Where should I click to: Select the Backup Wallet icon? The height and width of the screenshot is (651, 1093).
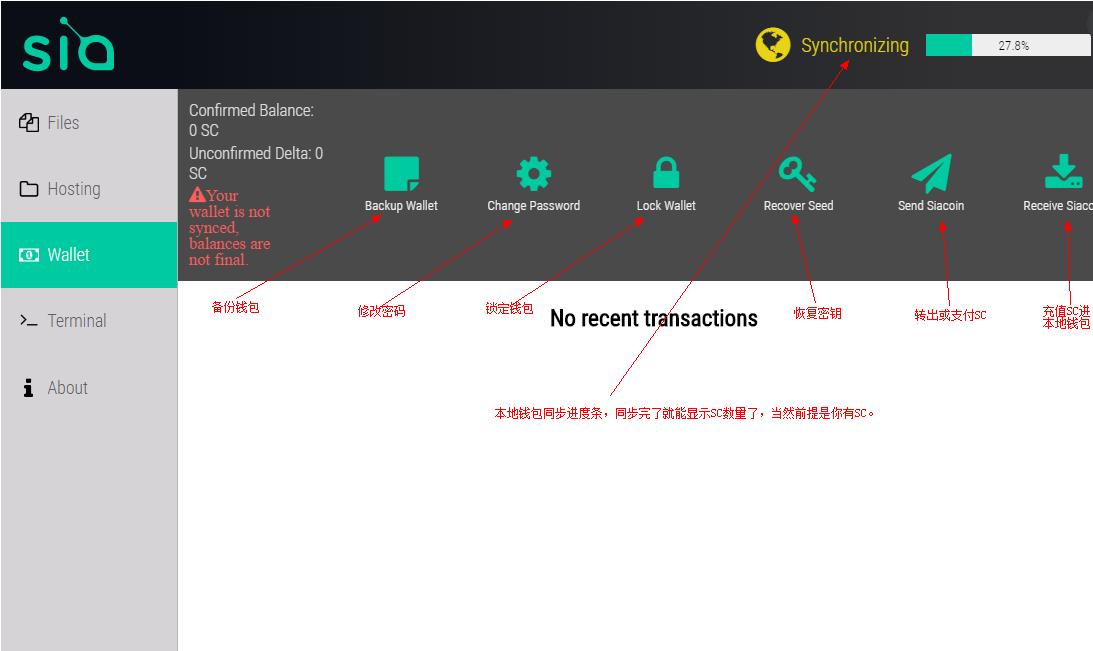401,172
